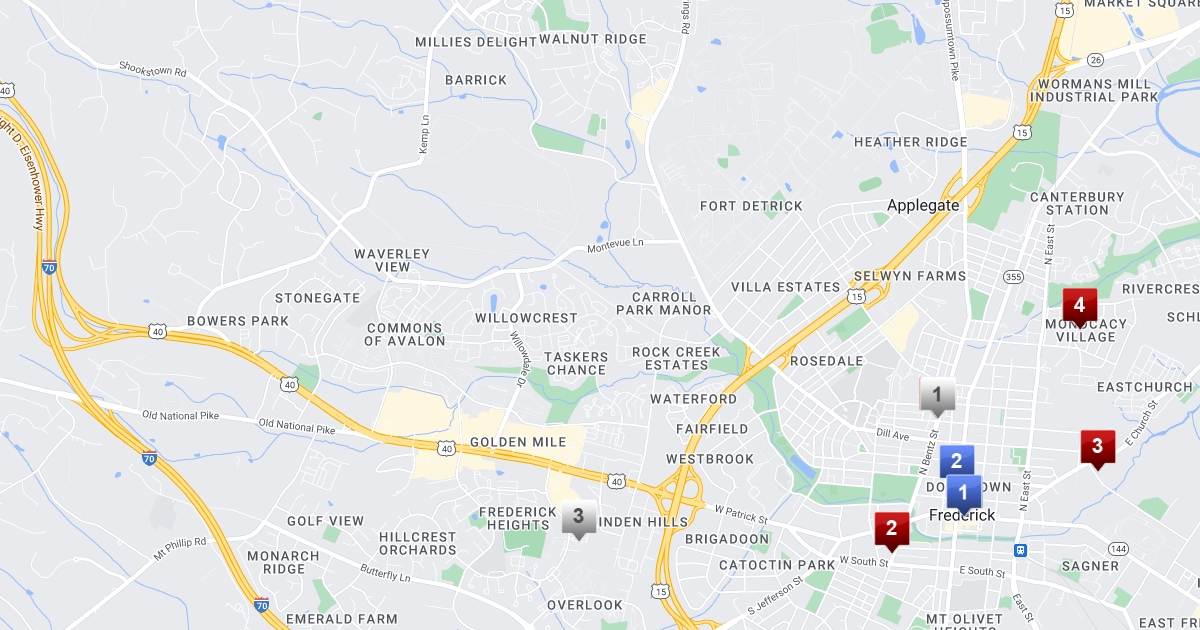Click the Fort Detrick map label

(751, 206)
